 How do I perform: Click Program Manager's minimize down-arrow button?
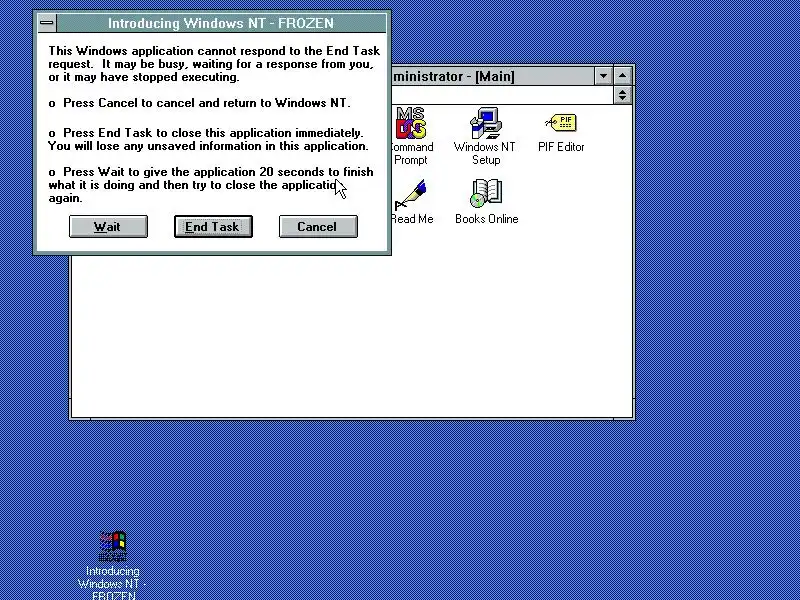tap(604, 76)
